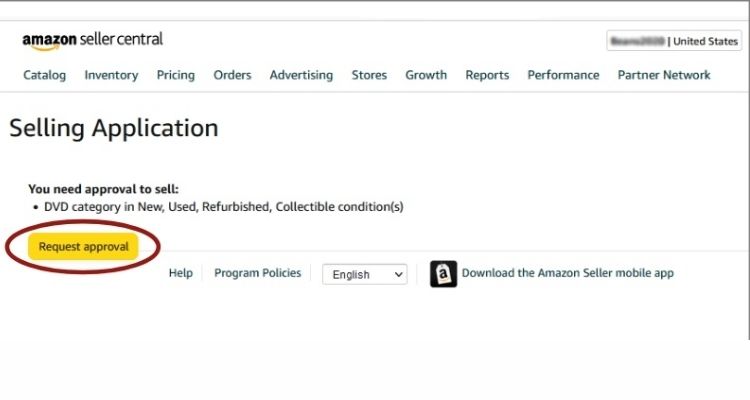Click the DVD category conditions line

[x=223, y=207]
